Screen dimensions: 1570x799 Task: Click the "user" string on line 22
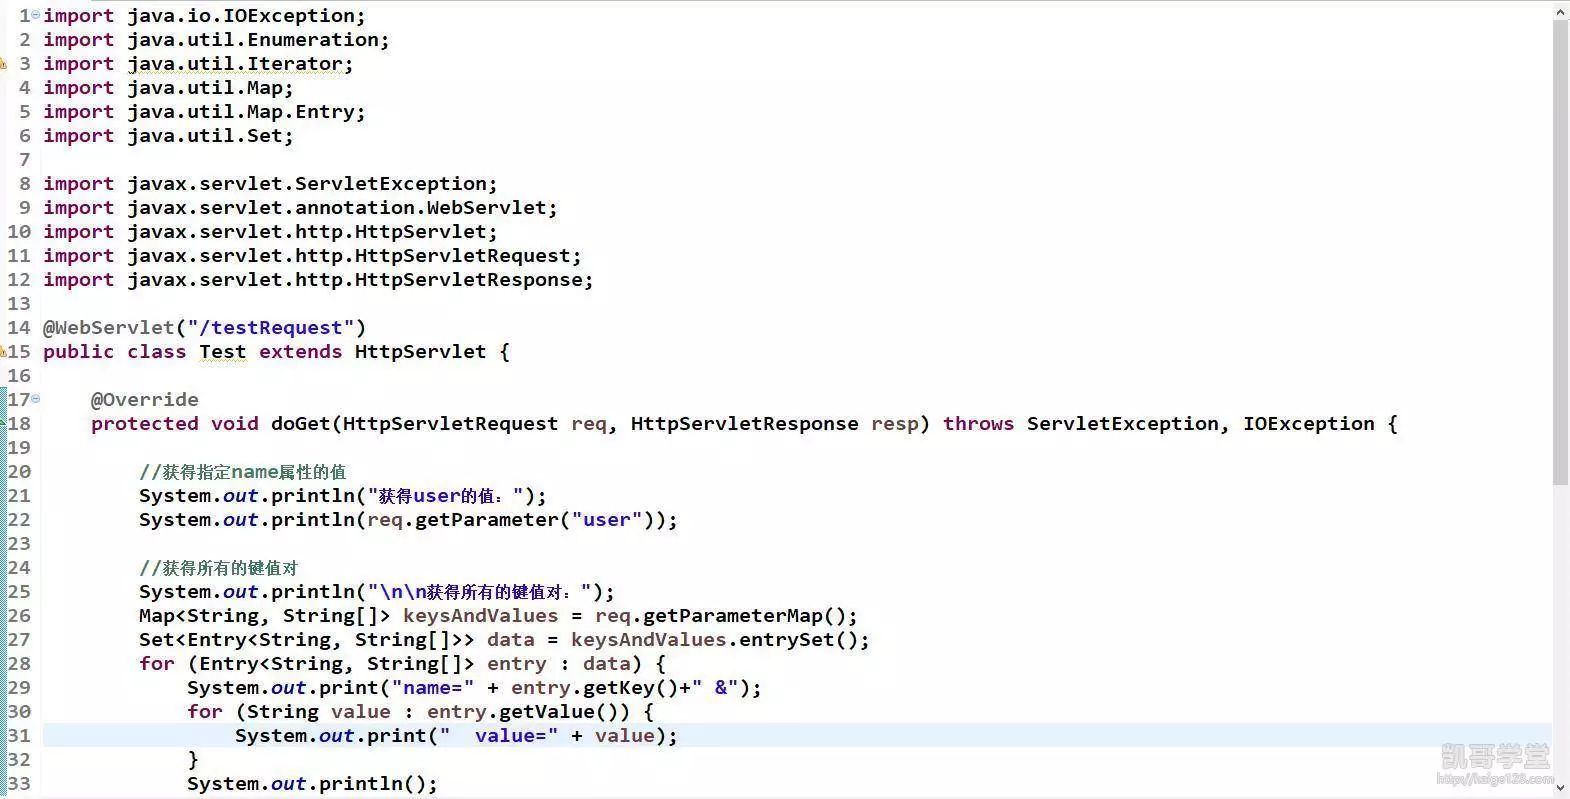tap(607, 520)
